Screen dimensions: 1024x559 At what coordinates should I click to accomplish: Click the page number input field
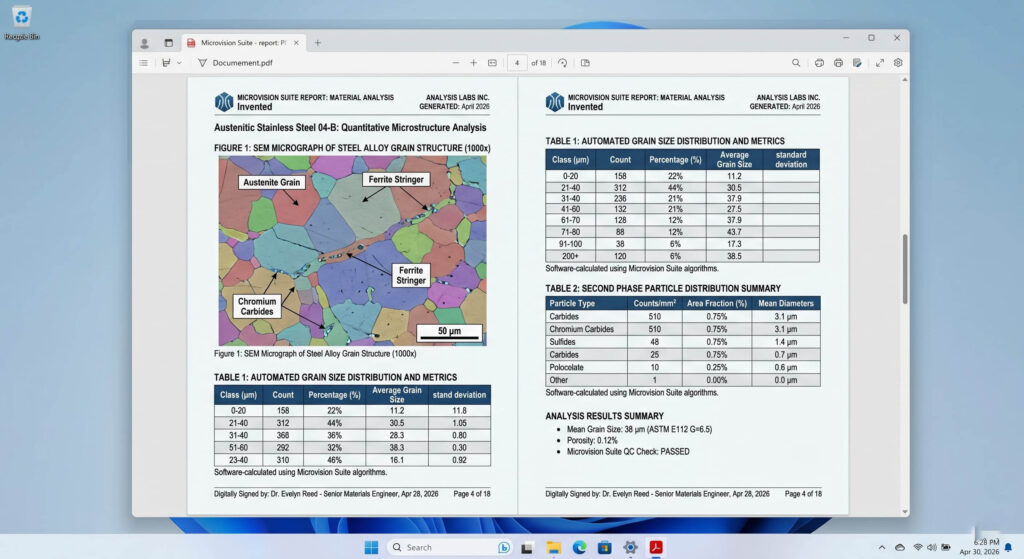click(x=517, y=63)
